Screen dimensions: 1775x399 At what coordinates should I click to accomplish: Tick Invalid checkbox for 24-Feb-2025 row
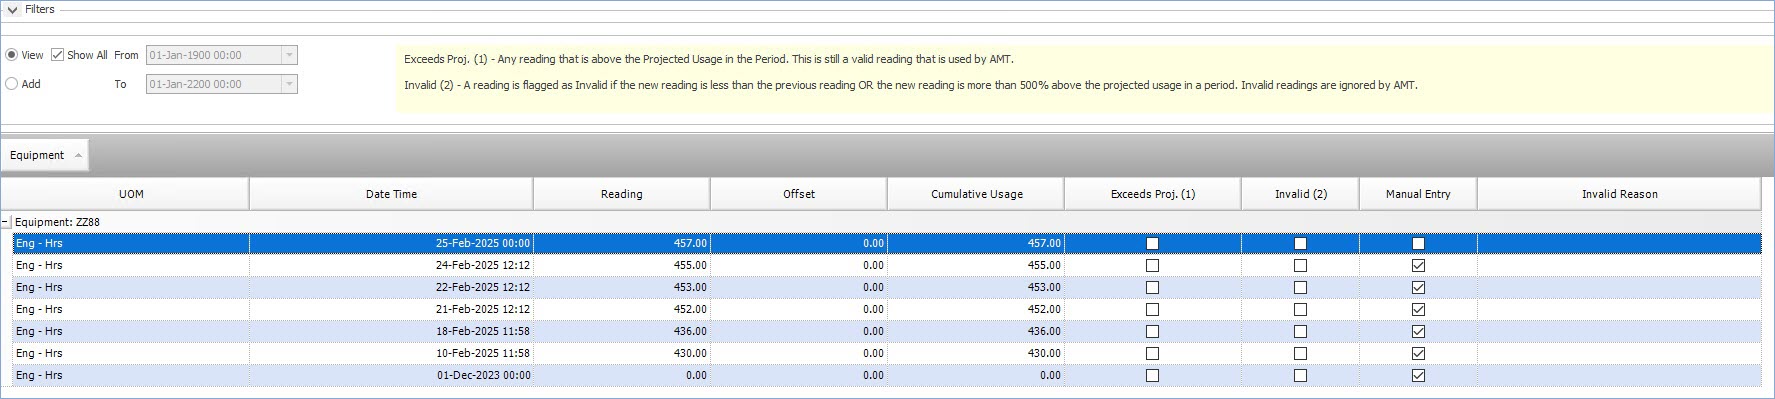coord(1300,265)
